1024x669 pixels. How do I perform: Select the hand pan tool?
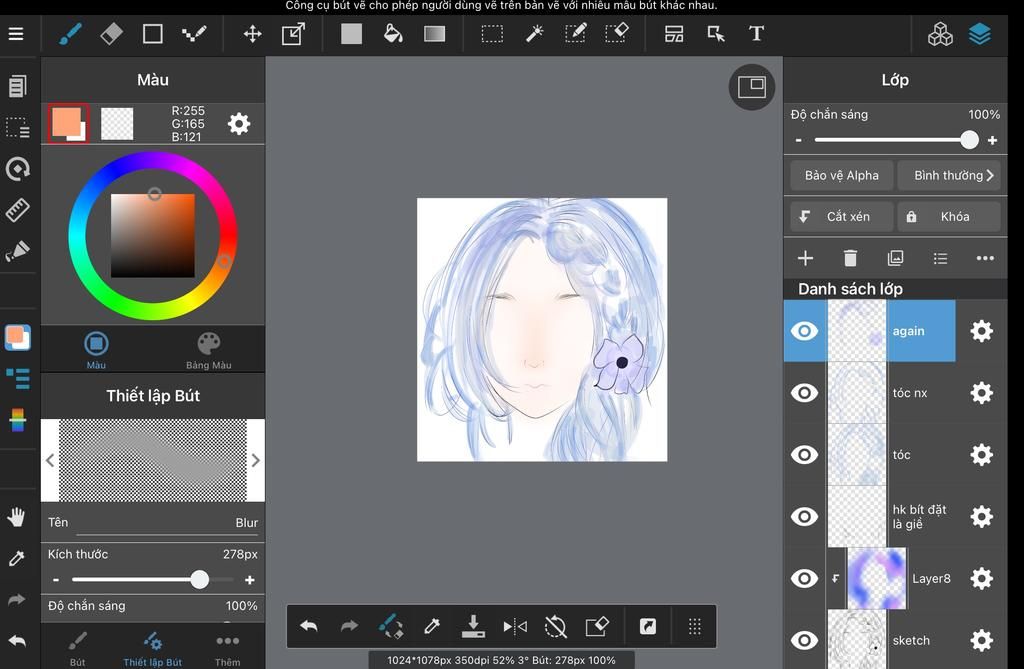coord(16,517)
